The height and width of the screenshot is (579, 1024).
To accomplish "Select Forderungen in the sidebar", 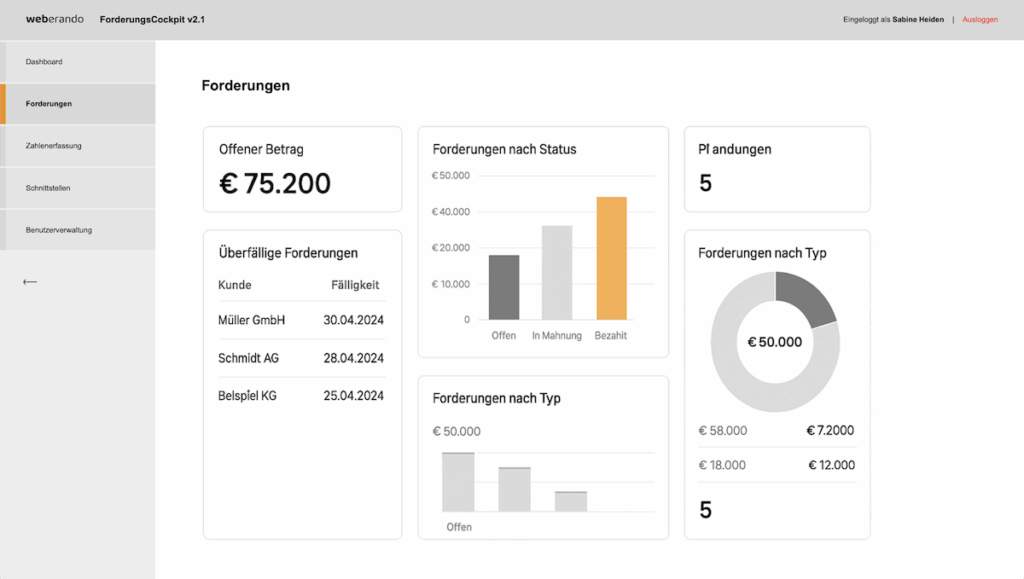I will pos(49,104).
